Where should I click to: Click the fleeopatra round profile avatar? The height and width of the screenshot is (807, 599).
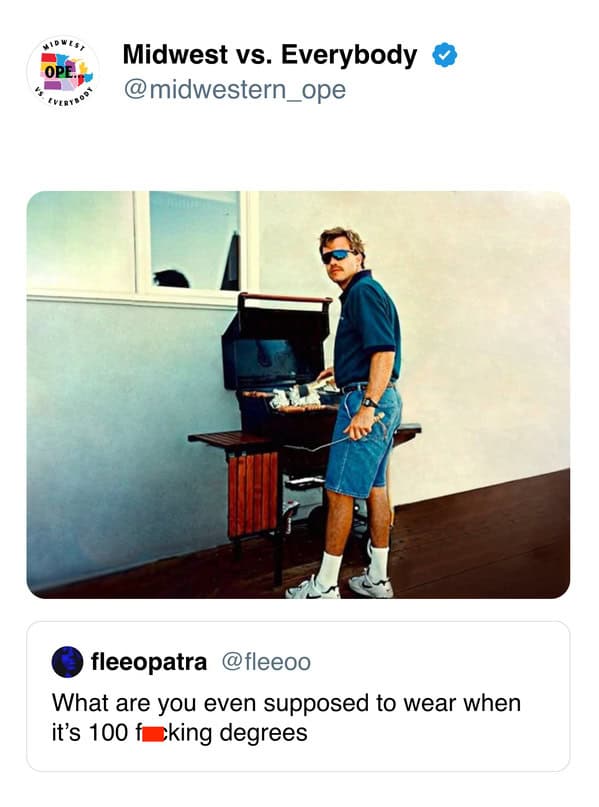click(67, 662)
